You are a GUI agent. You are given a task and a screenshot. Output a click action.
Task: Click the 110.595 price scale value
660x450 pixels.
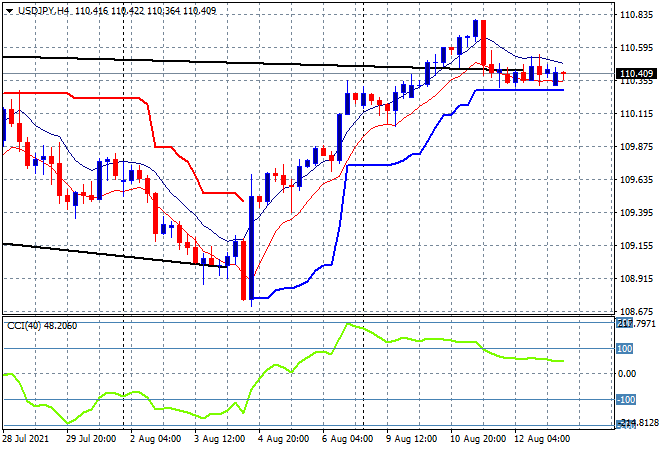636,48
